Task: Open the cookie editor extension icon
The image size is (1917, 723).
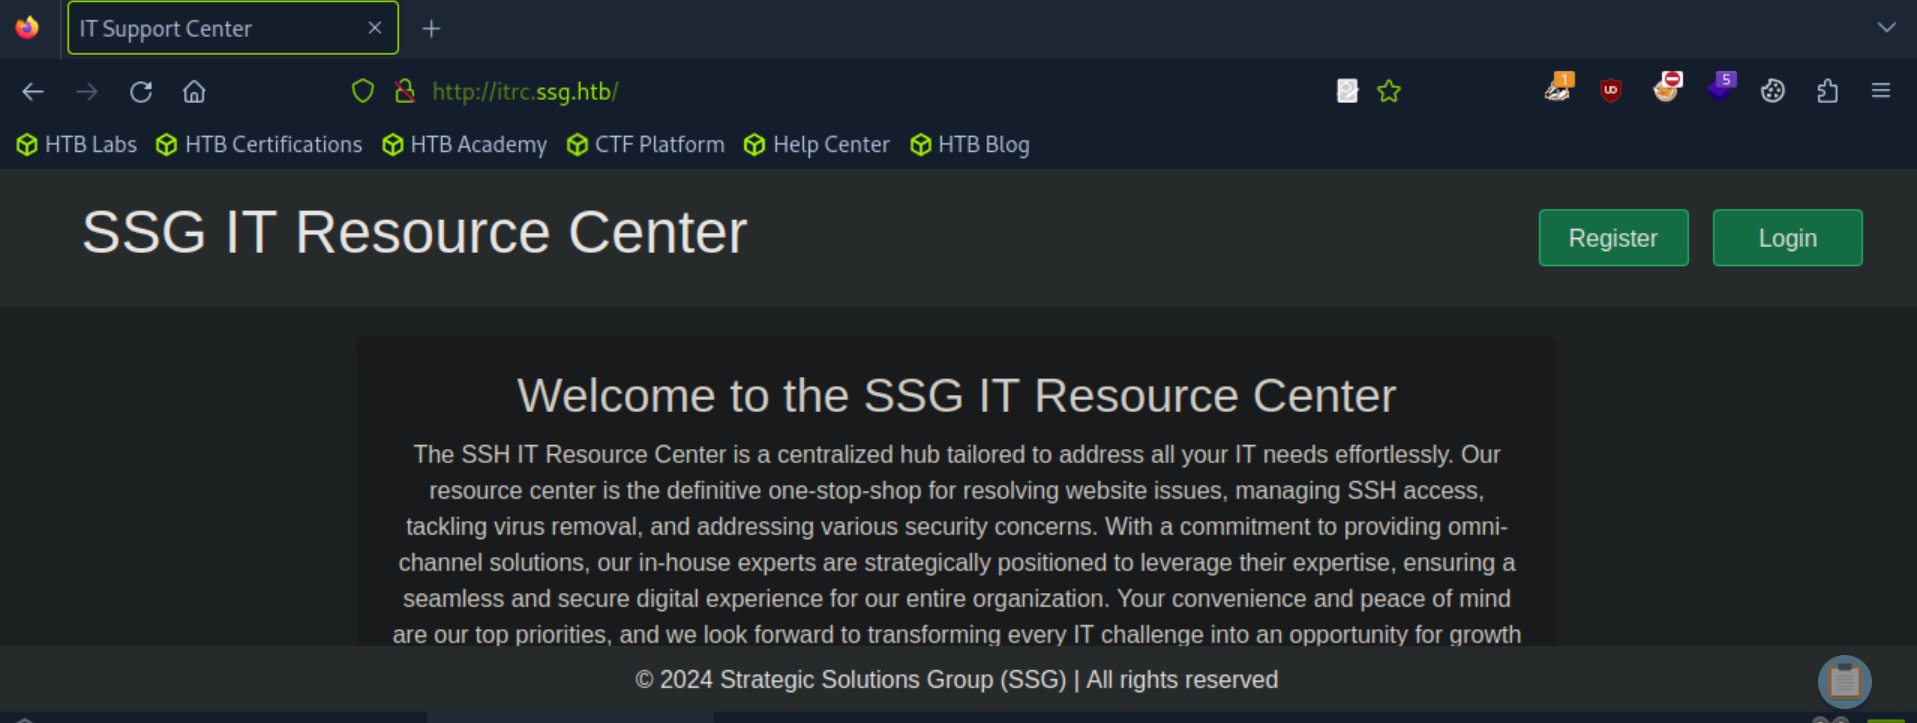Action: [x=1773, y=92]
